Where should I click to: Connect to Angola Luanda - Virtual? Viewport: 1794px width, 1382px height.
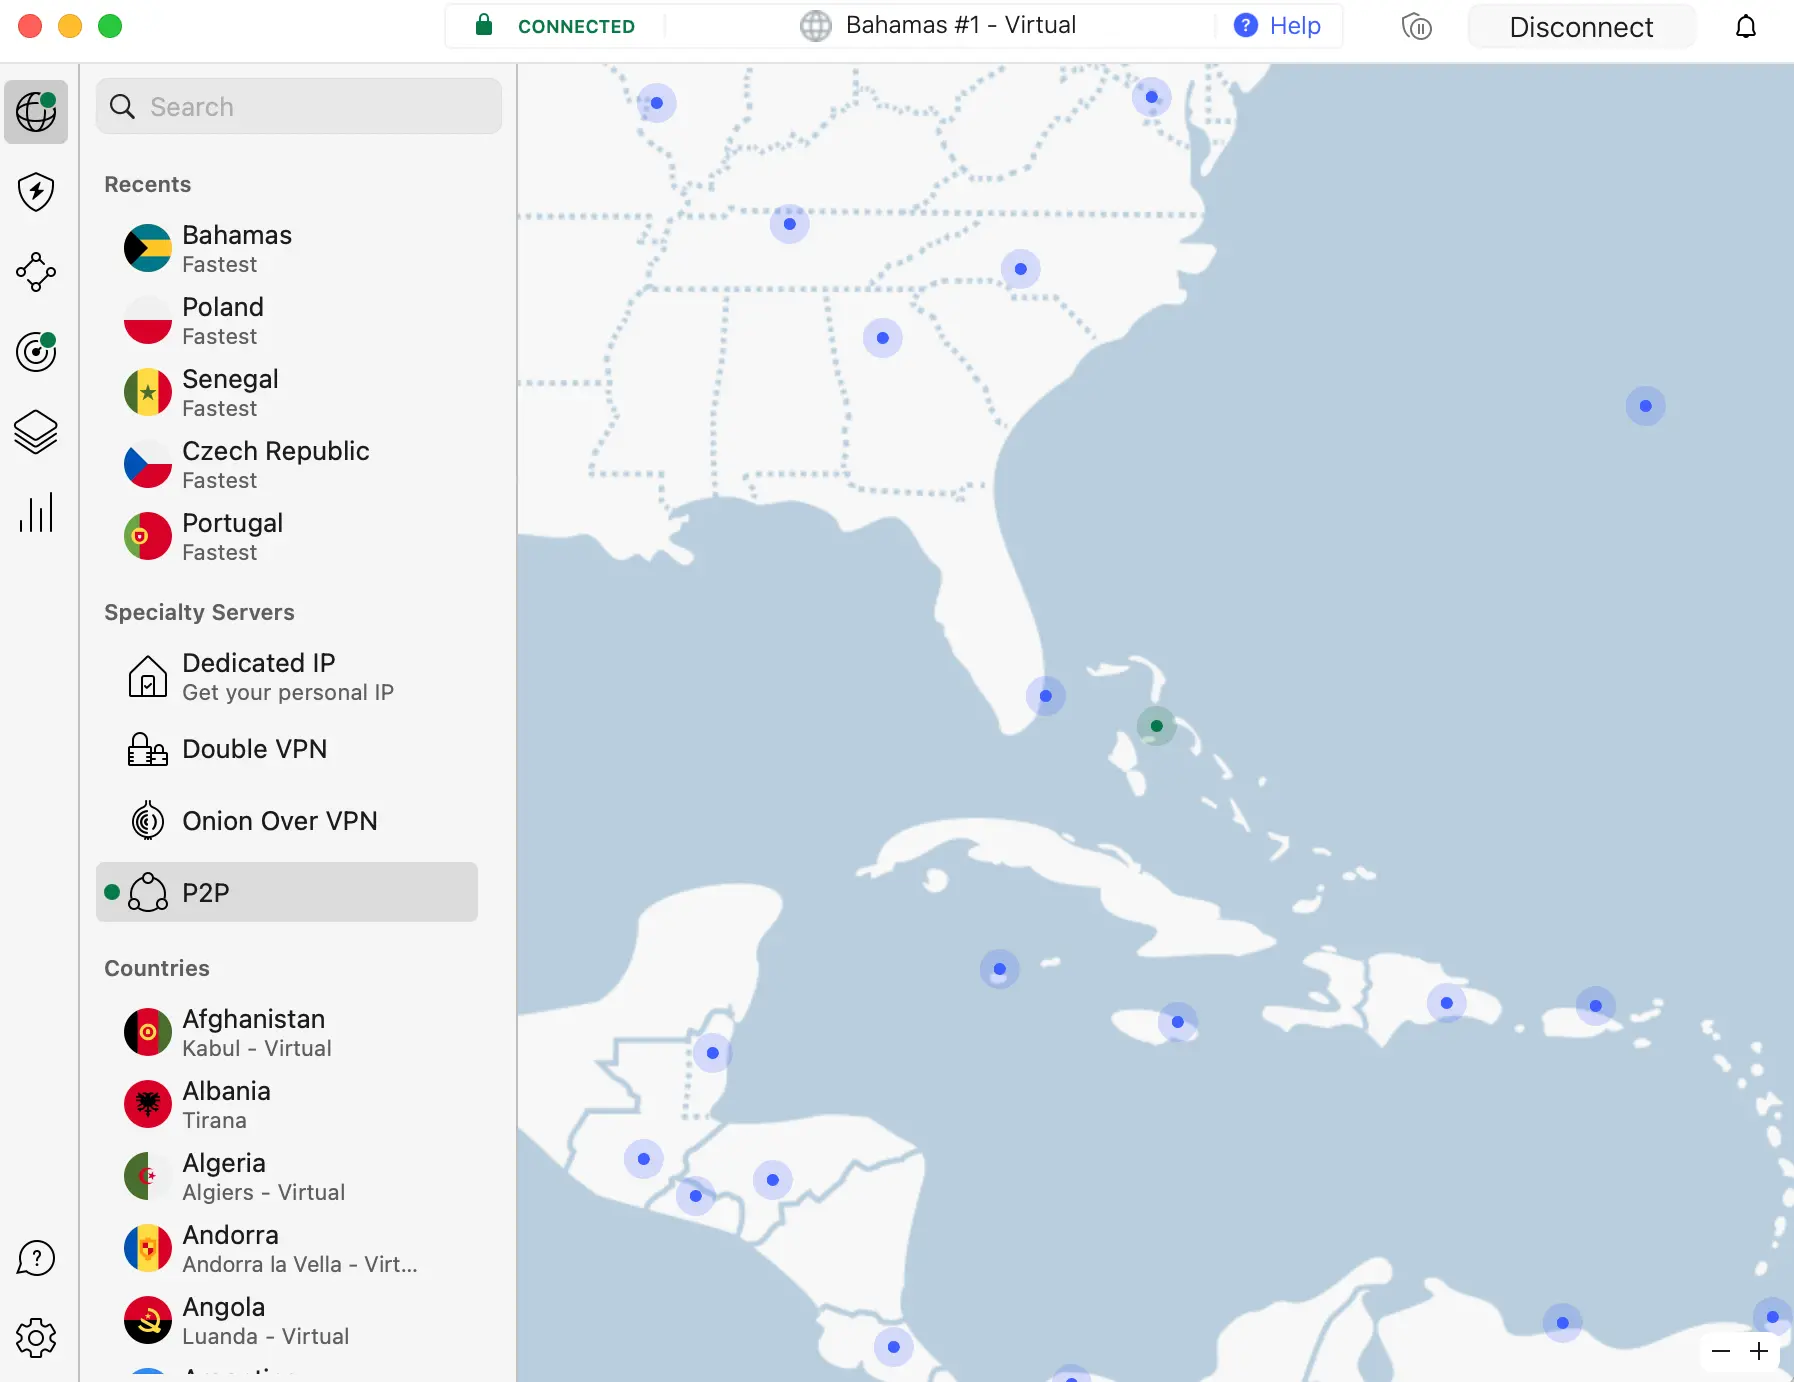(x=287, y=1320)
